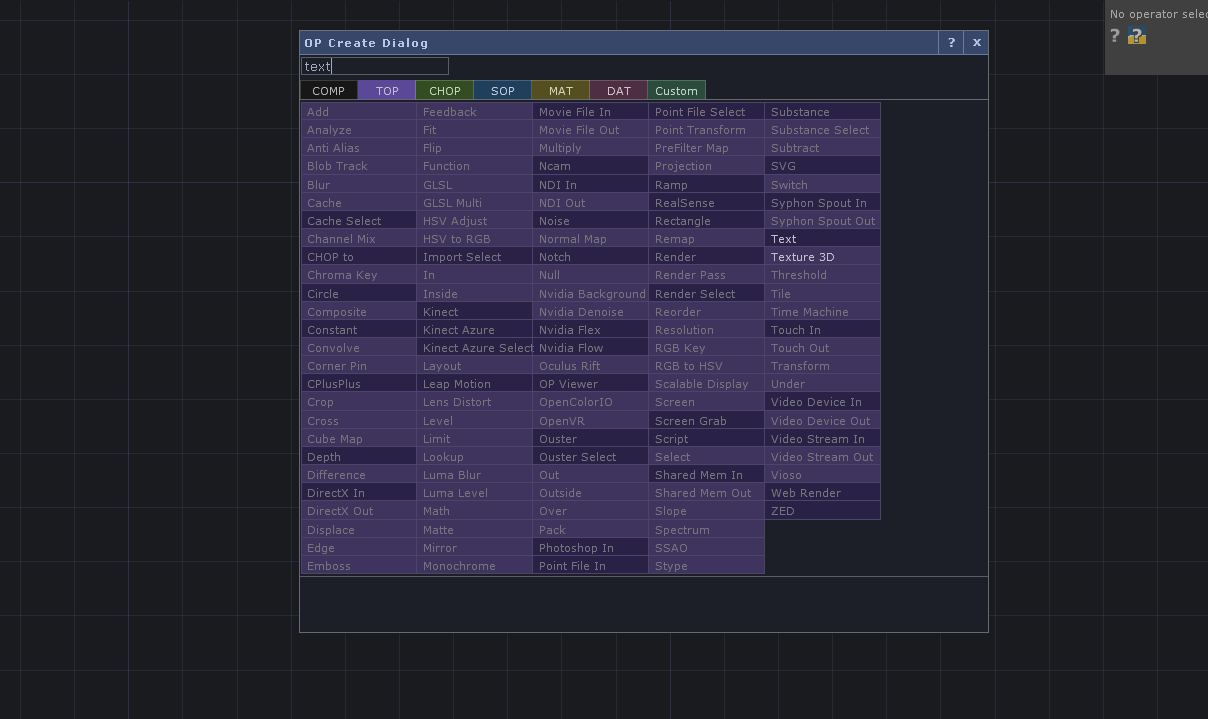Select the Texture 3D operator
The height and width of the screenshot is (719, 1208).
pos(823,257)
